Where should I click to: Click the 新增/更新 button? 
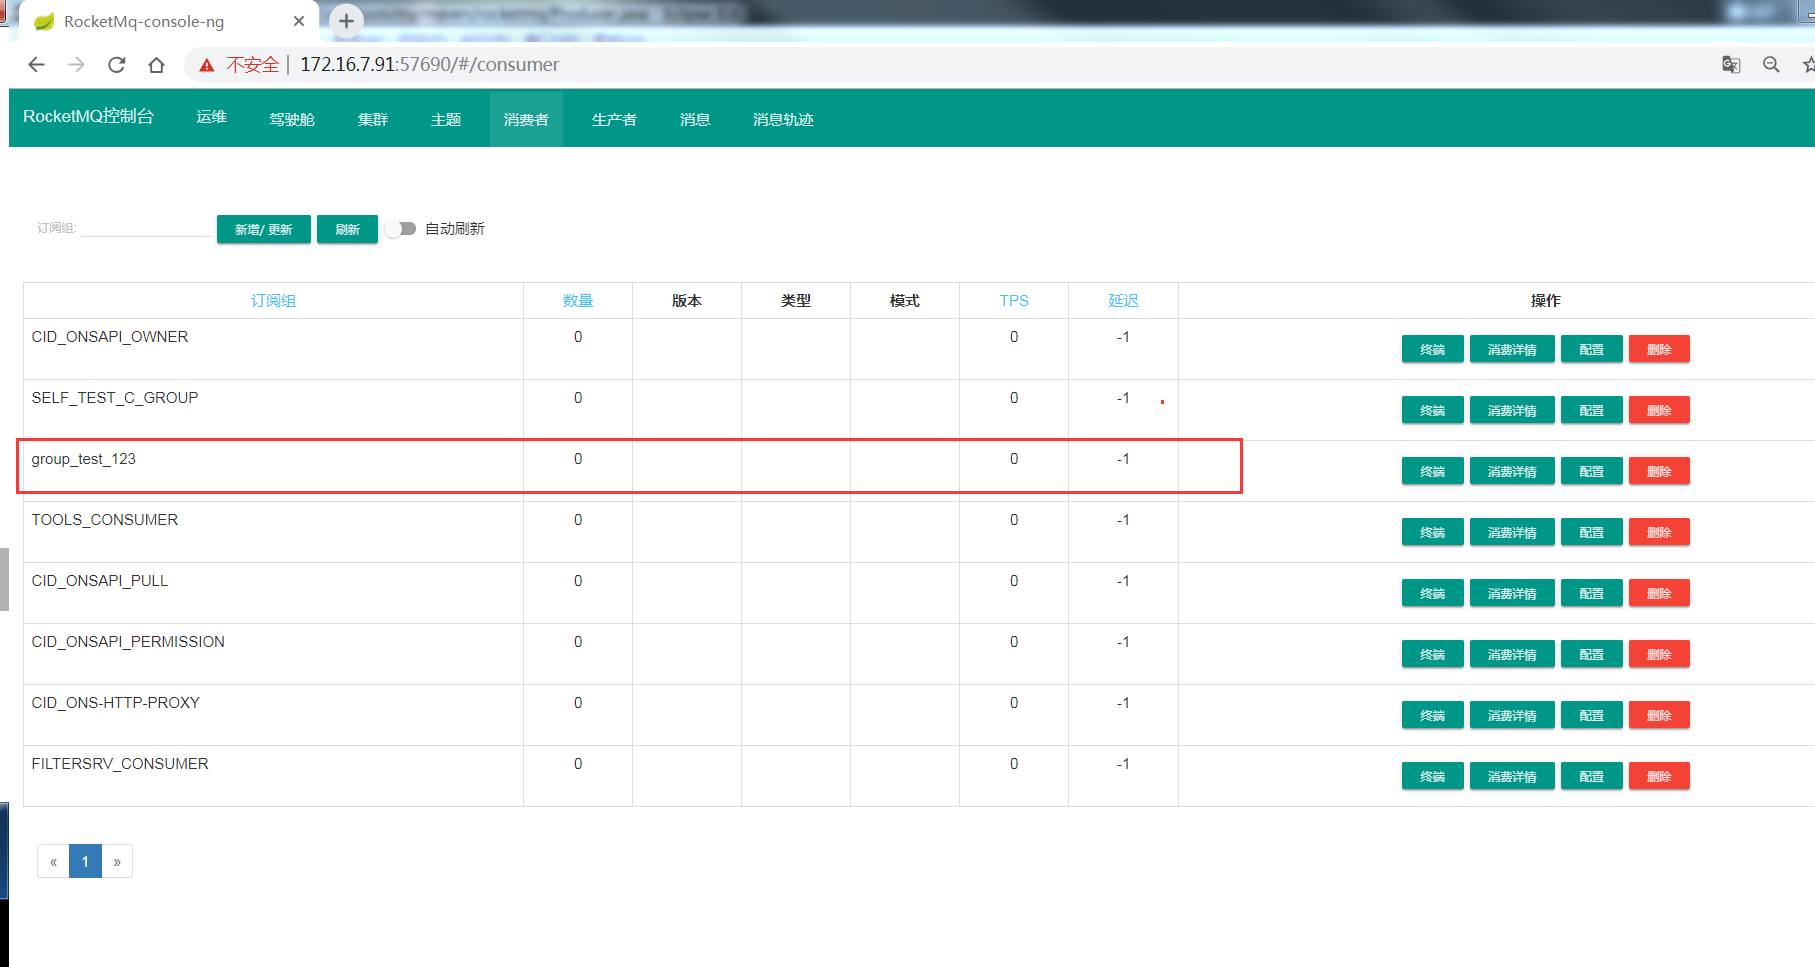coord(264,229)
